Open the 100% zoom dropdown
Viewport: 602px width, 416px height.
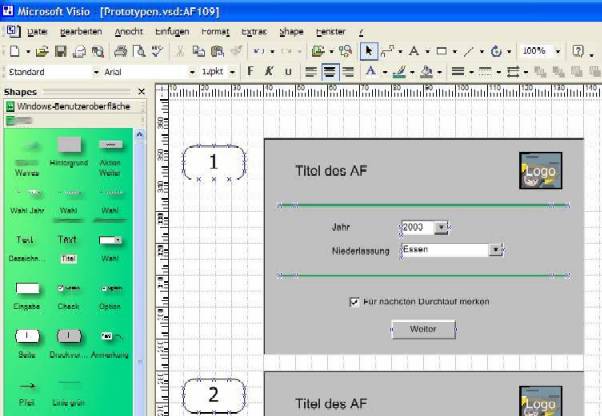point(557,51)
